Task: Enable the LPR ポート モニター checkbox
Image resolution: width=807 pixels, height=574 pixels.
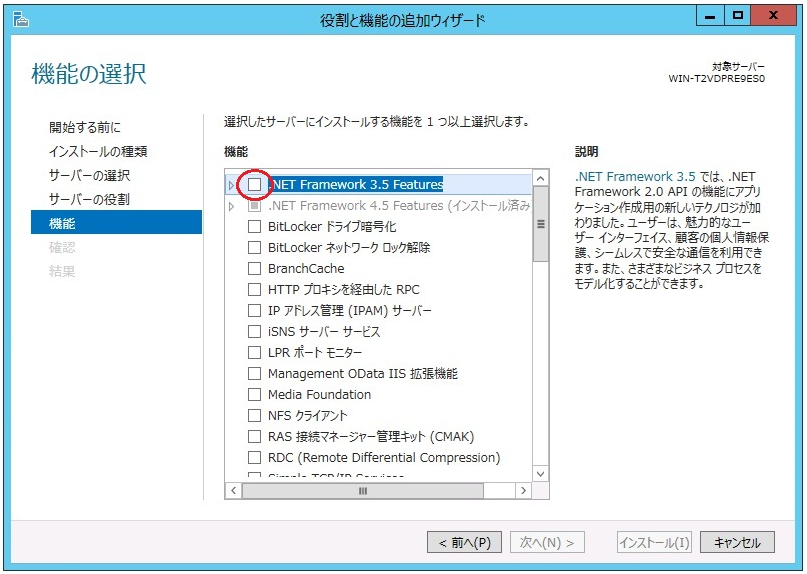Action: point(255,353)
